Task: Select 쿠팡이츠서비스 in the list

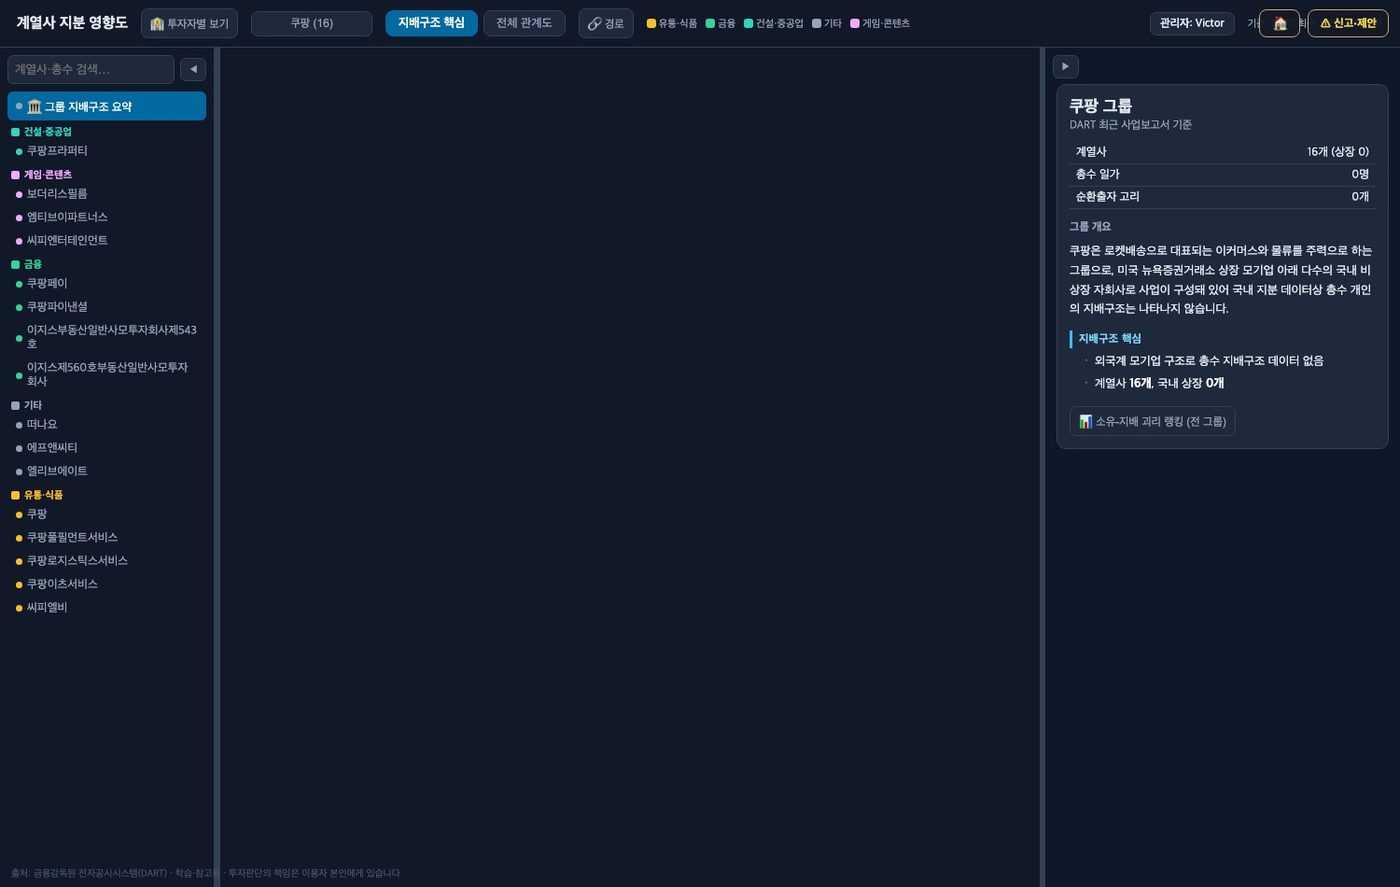Action: coord(107,584)
